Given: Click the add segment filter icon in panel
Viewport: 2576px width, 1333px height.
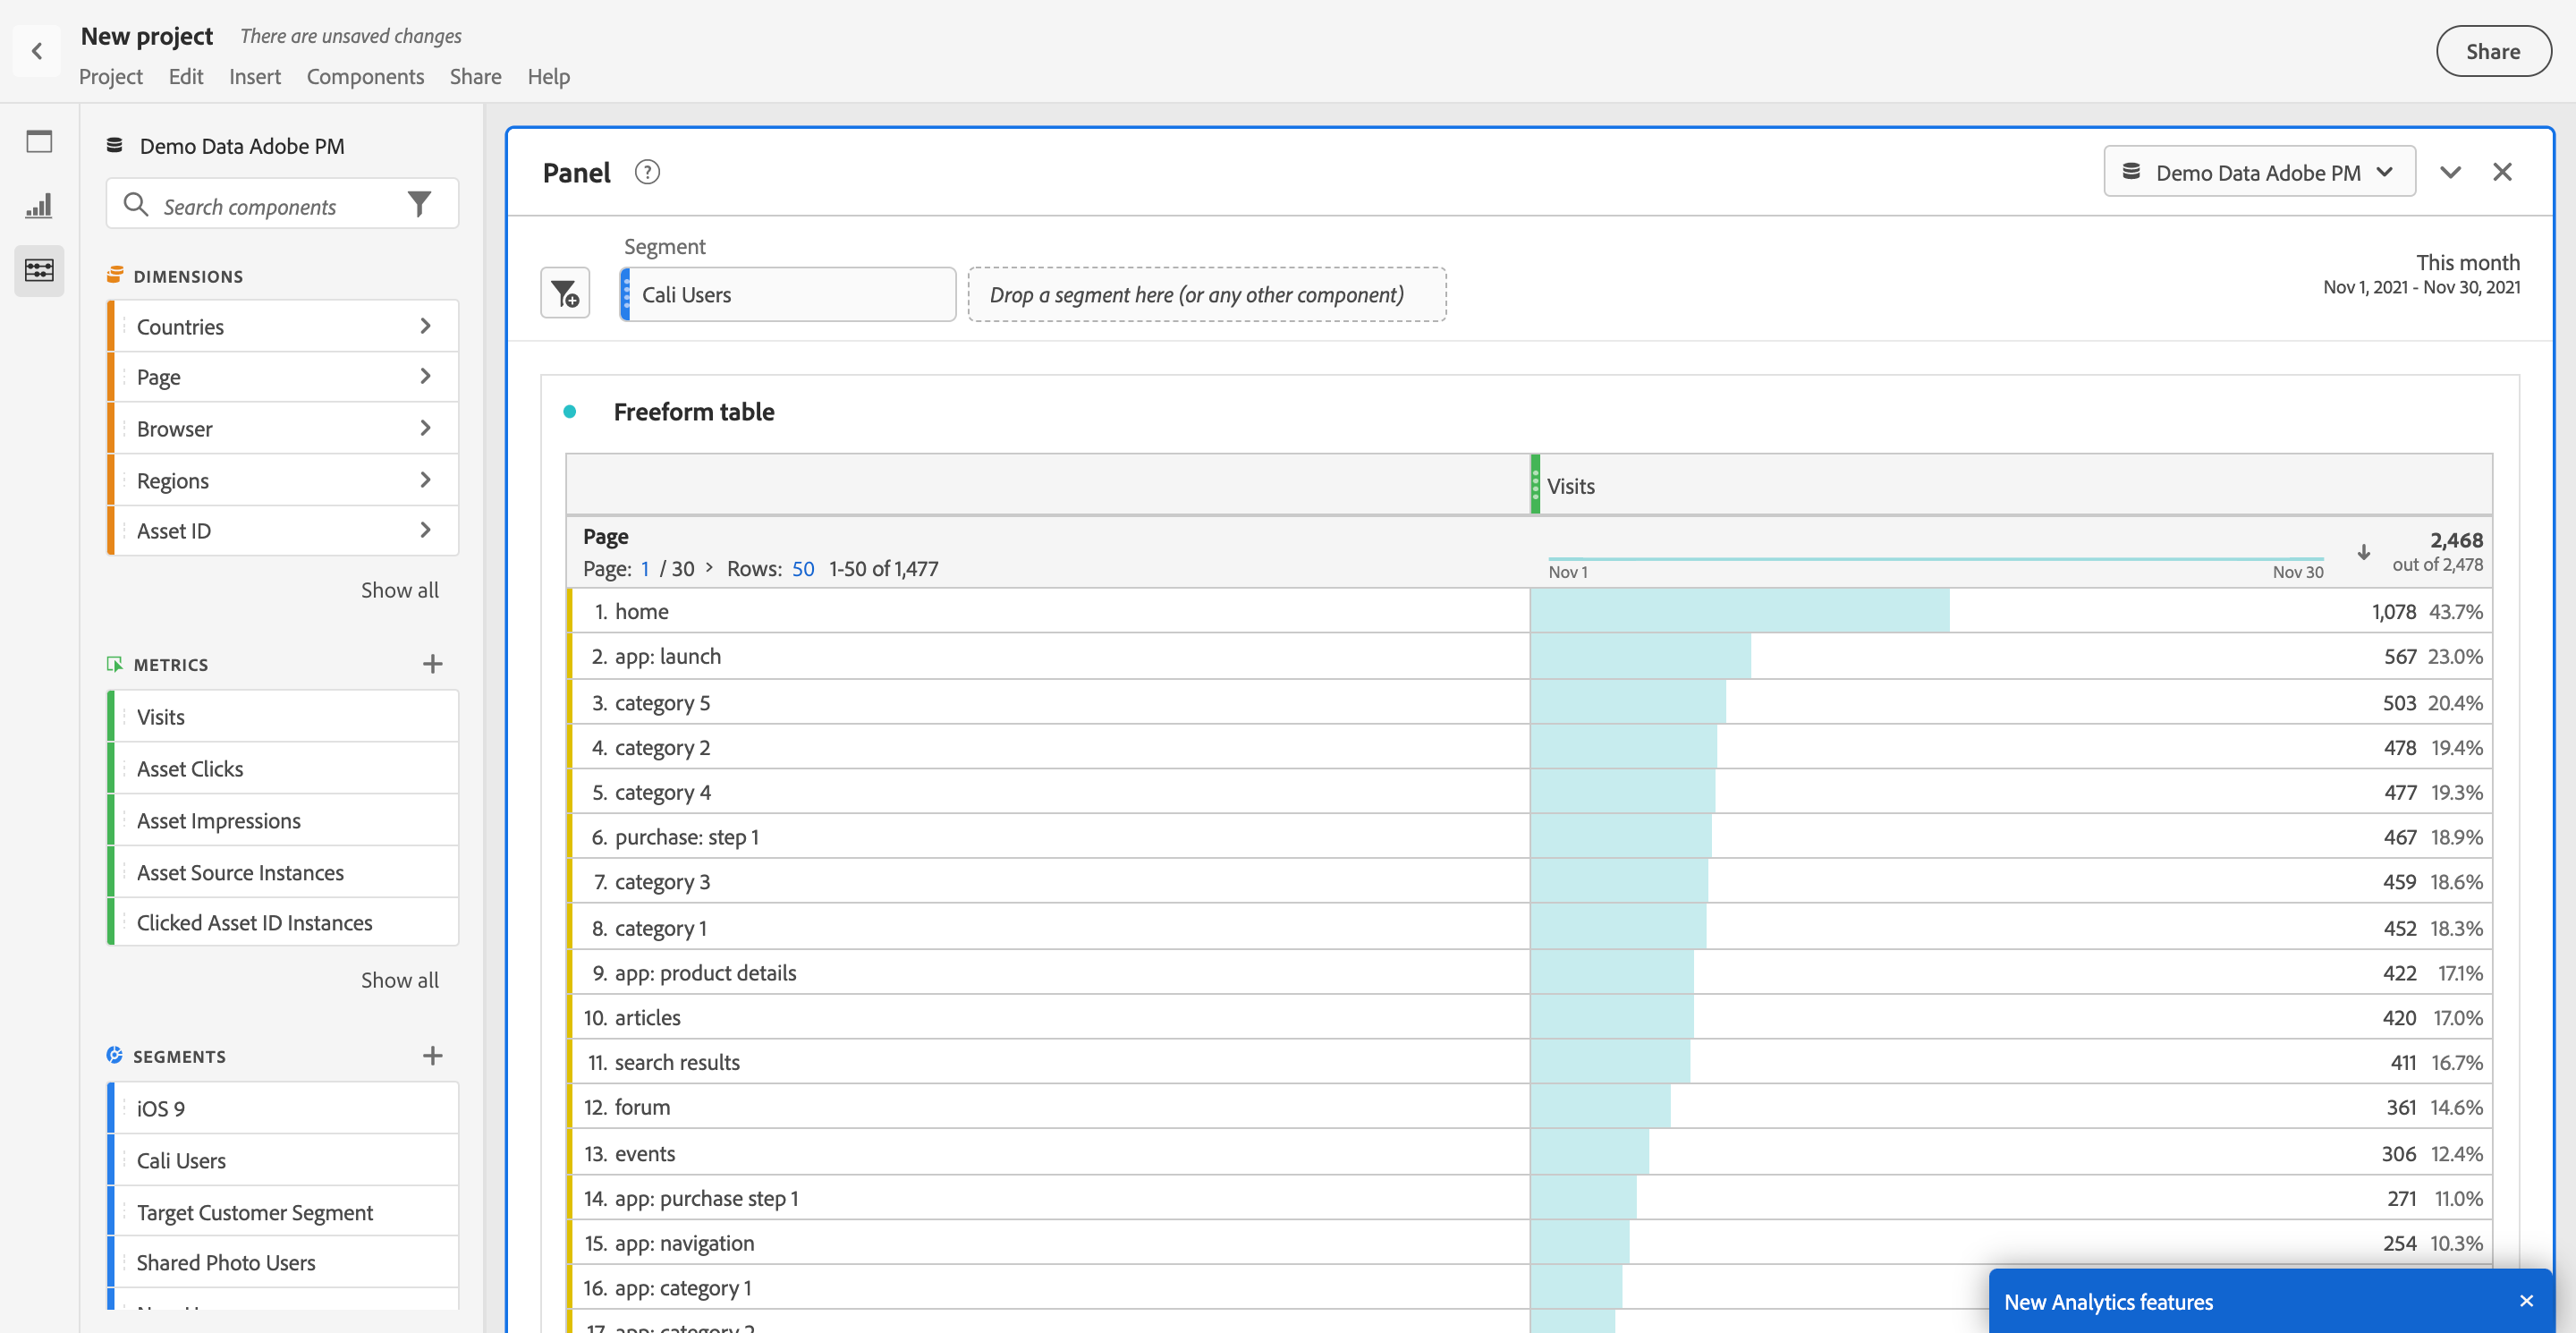Looking at the screenshot, I should tap(565, 294).
